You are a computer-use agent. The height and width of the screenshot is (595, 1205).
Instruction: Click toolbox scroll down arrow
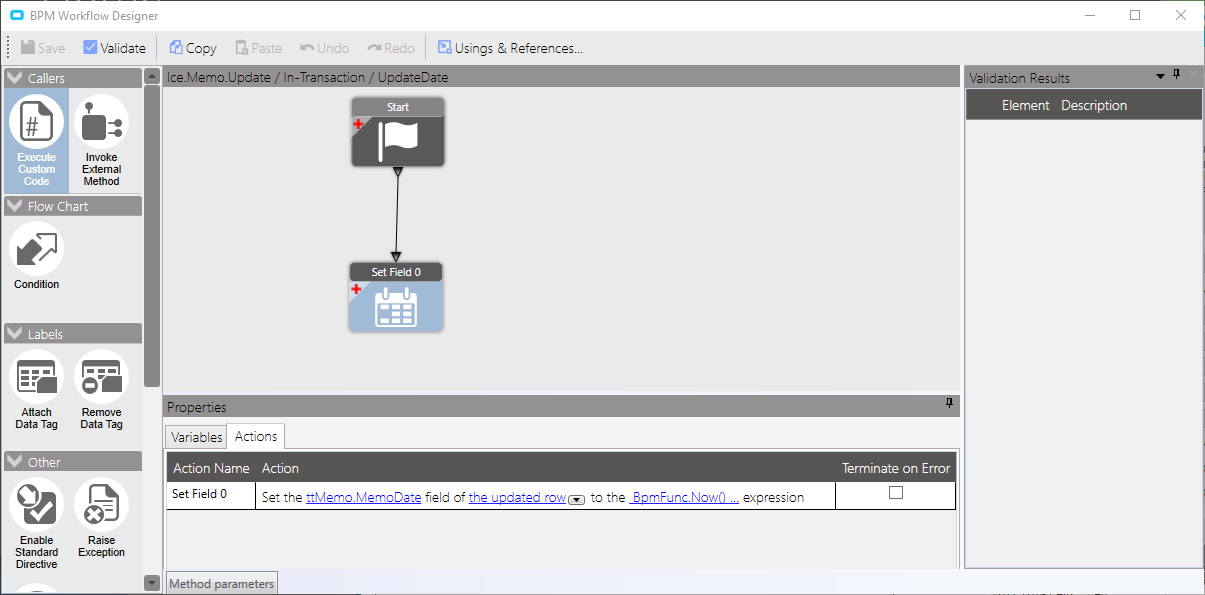152,583
